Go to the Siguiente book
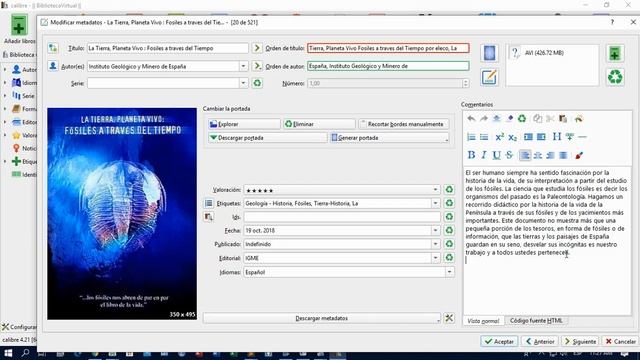The image size is (640, 360). click(x=580, y=341)
